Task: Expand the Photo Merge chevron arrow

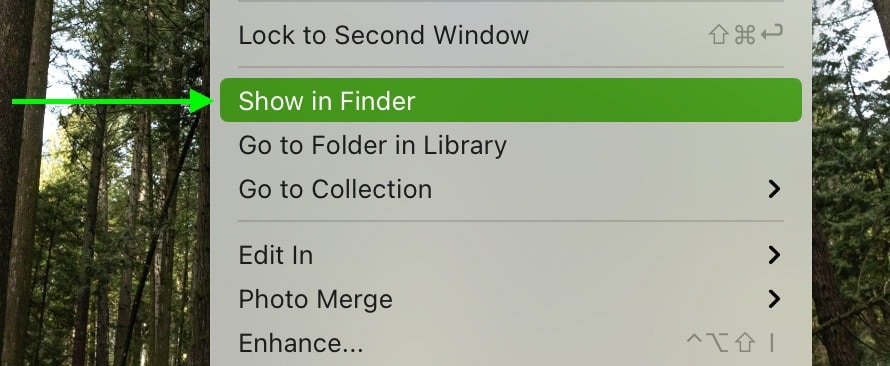Action: pos(774,299)
